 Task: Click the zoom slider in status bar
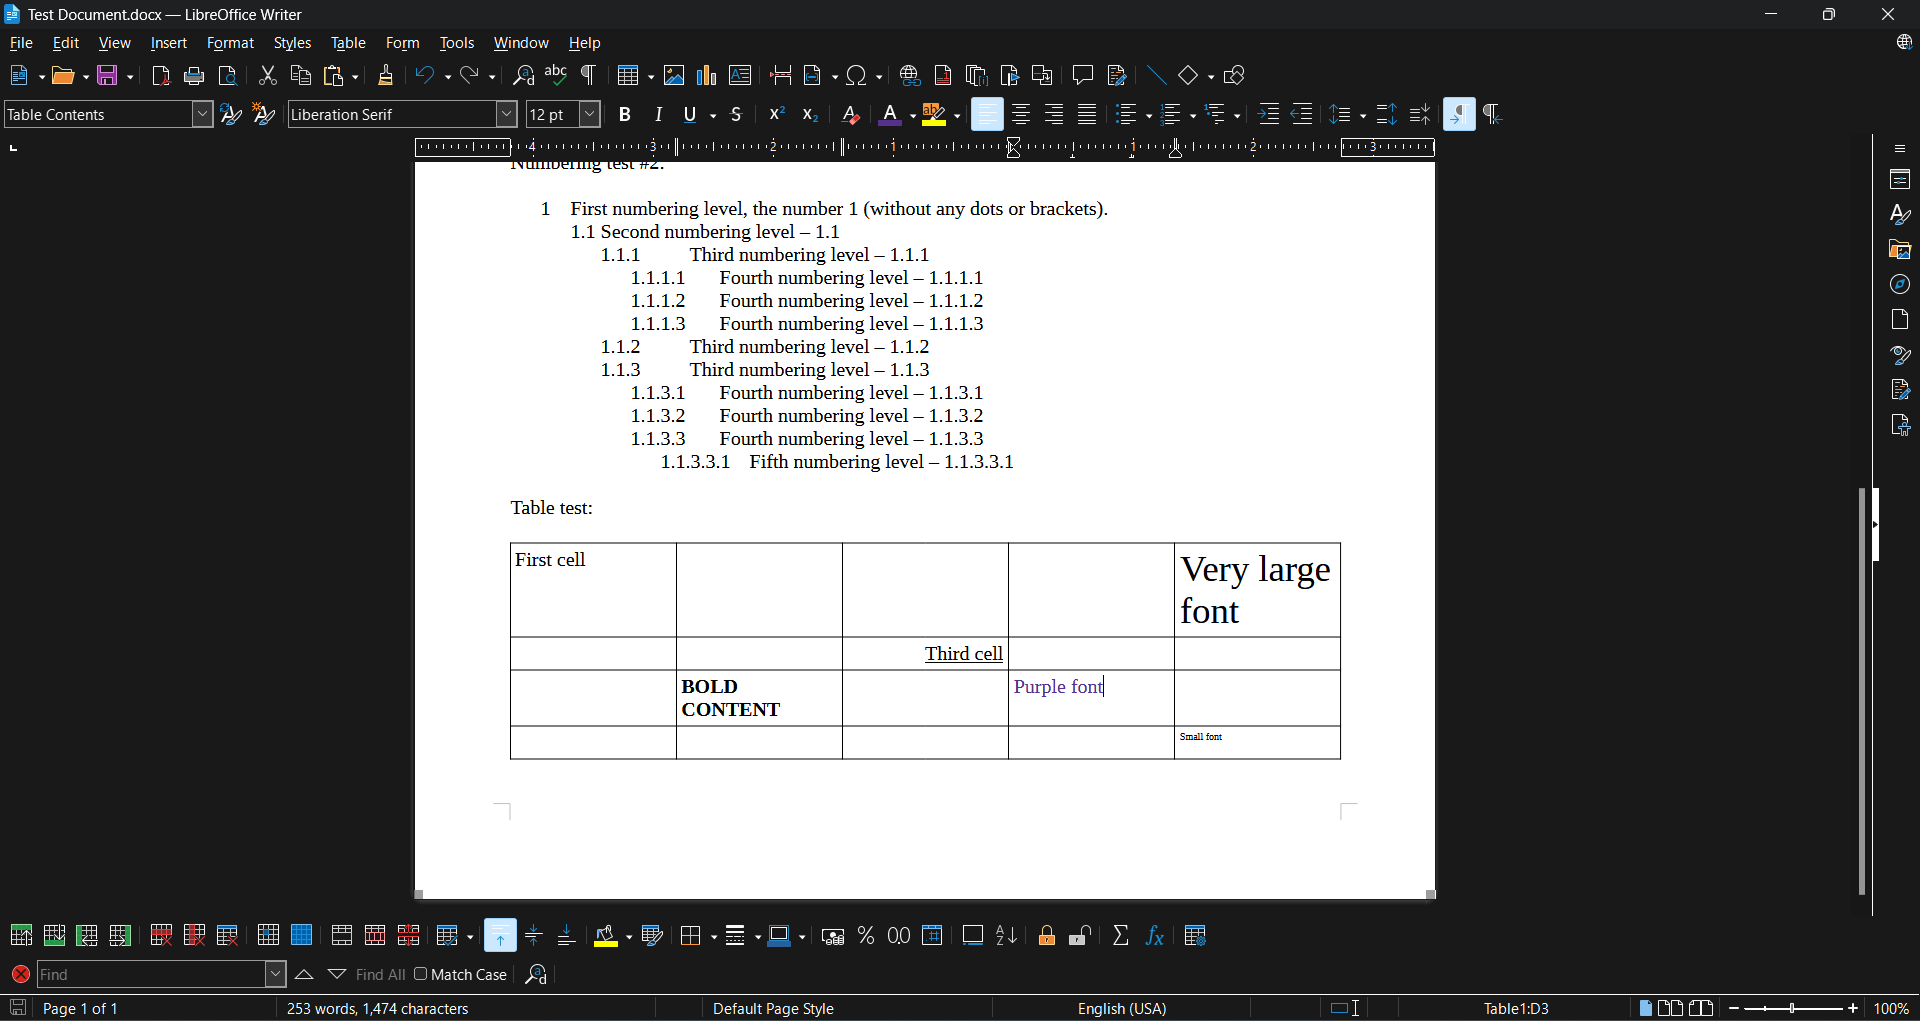[1794, 1009]
